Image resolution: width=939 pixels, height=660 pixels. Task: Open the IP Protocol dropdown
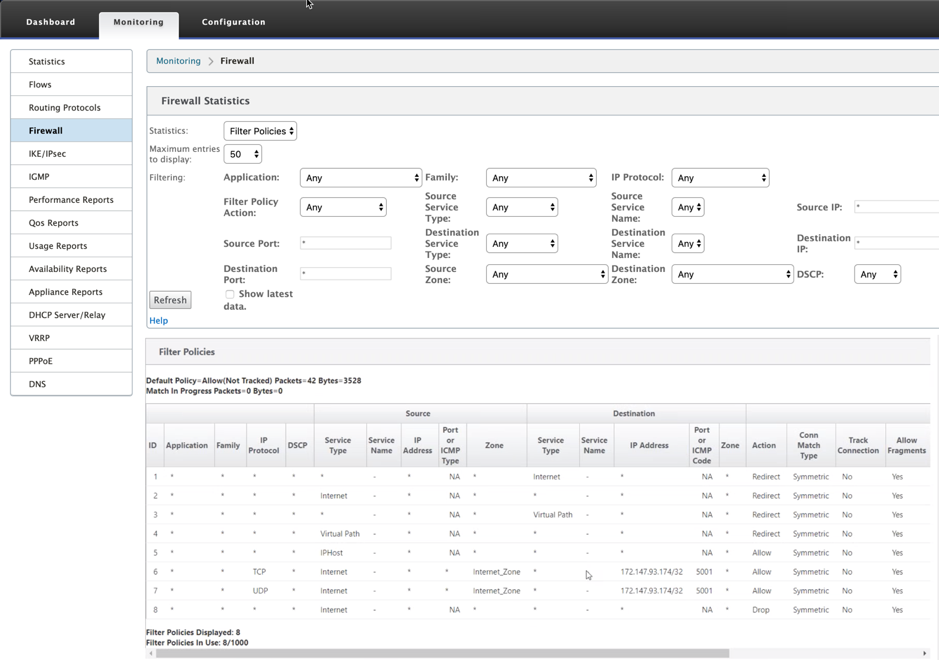click(720, 178)
